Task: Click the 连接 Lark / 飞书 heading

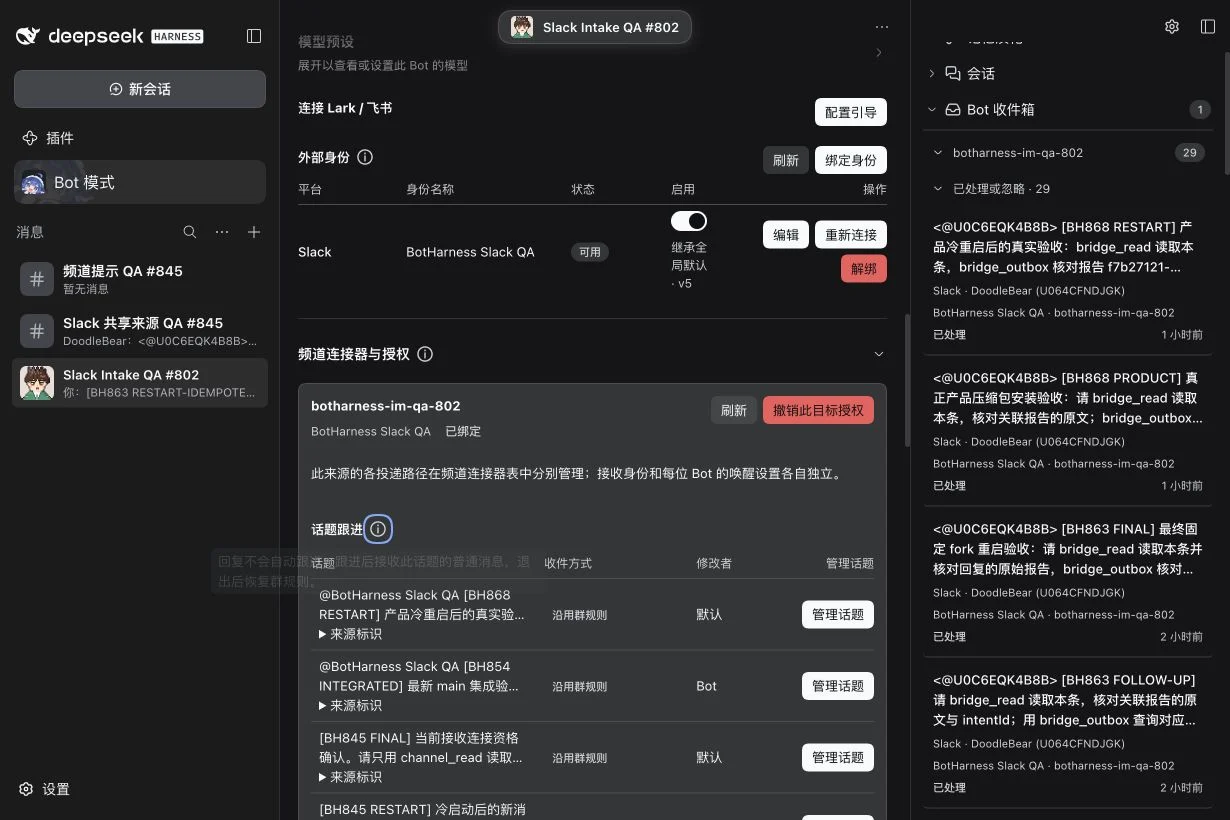Action: 345,108
